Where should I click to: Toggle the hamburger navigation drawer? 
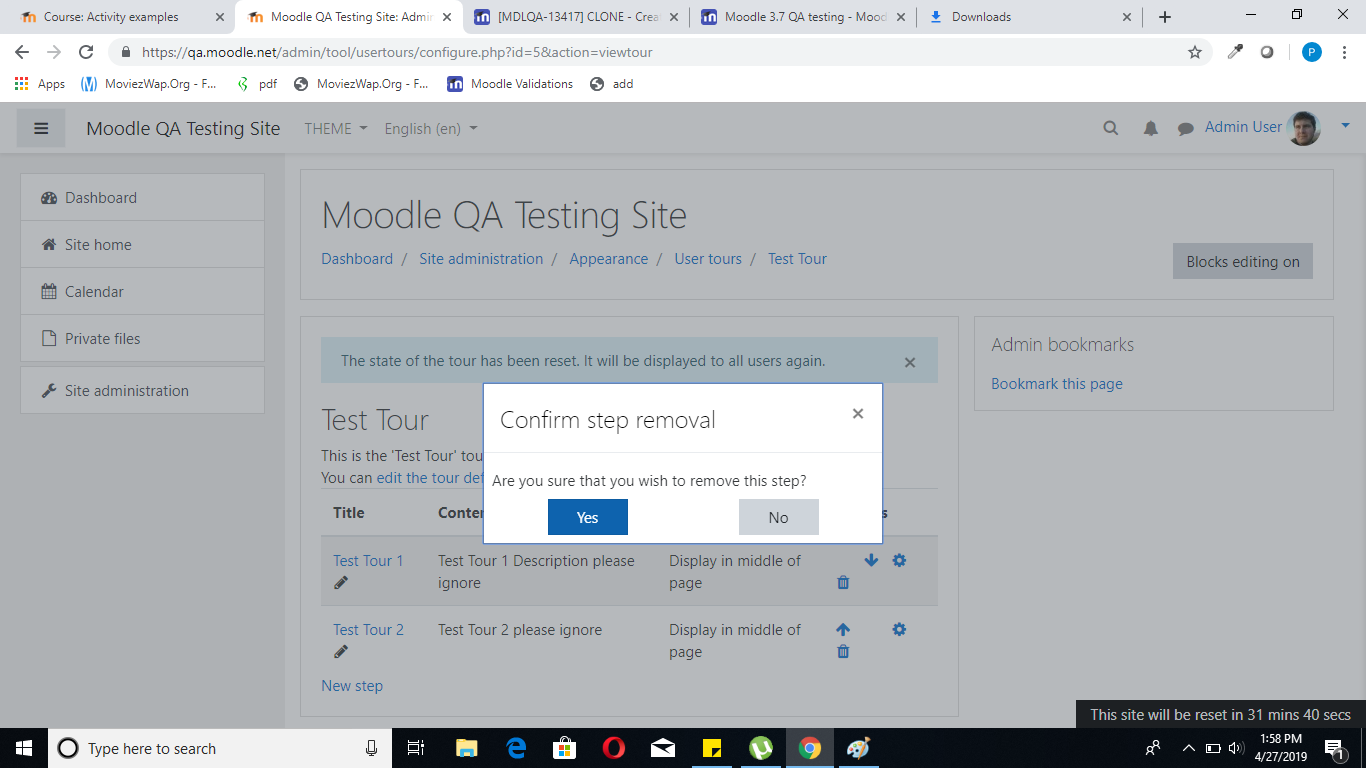coord(41,128)
